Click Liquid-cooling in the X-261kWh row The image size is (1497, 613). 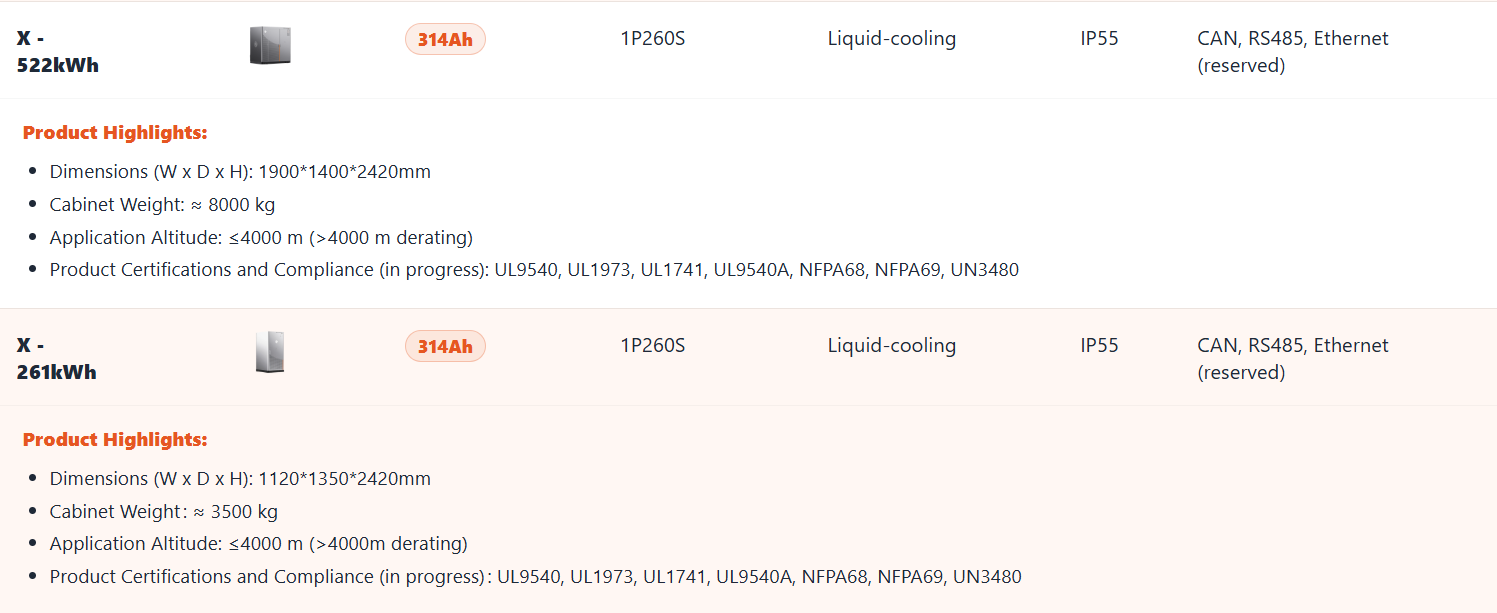[891, 346]
